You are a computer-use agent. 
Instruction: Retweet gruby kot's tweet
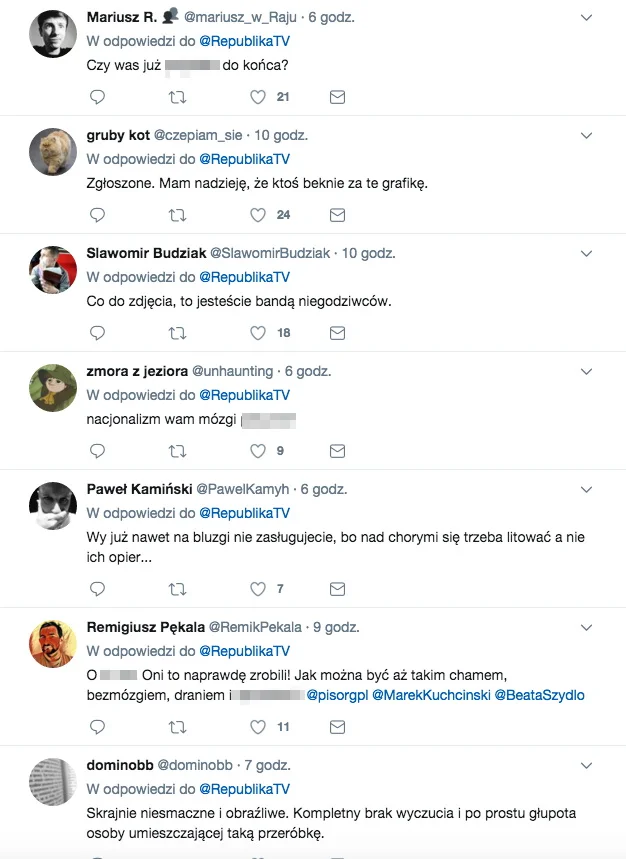177,215
